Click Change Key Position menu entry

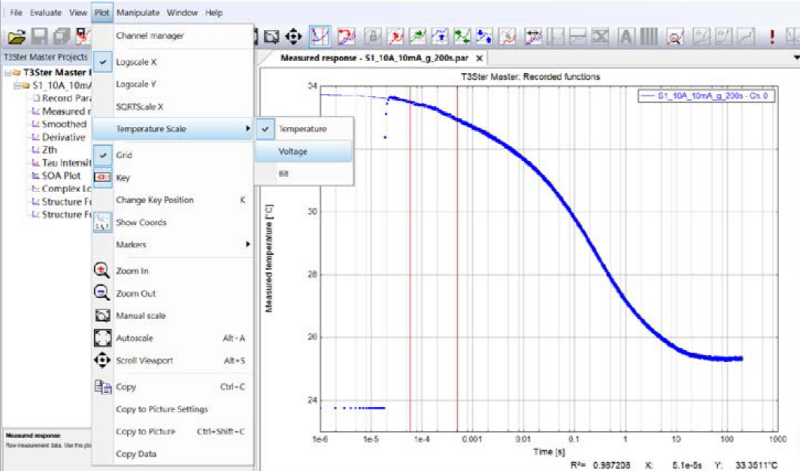click(173, 200)
